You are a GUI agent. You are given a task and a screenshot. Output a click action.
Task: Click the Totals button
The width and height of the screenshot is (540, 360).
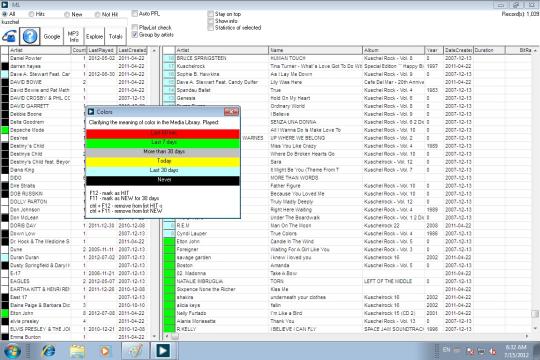pos(115,36)
